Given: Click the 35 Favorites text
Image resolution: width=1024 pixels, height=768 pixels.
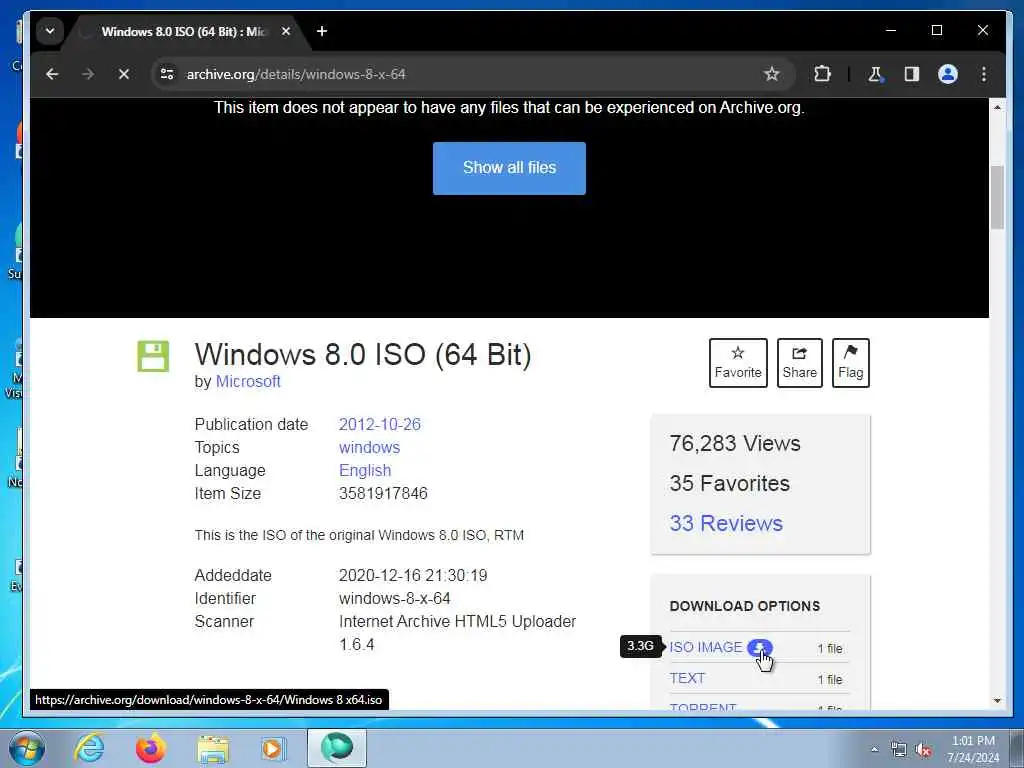Looking at the screenshot, I should coord(729,483).
